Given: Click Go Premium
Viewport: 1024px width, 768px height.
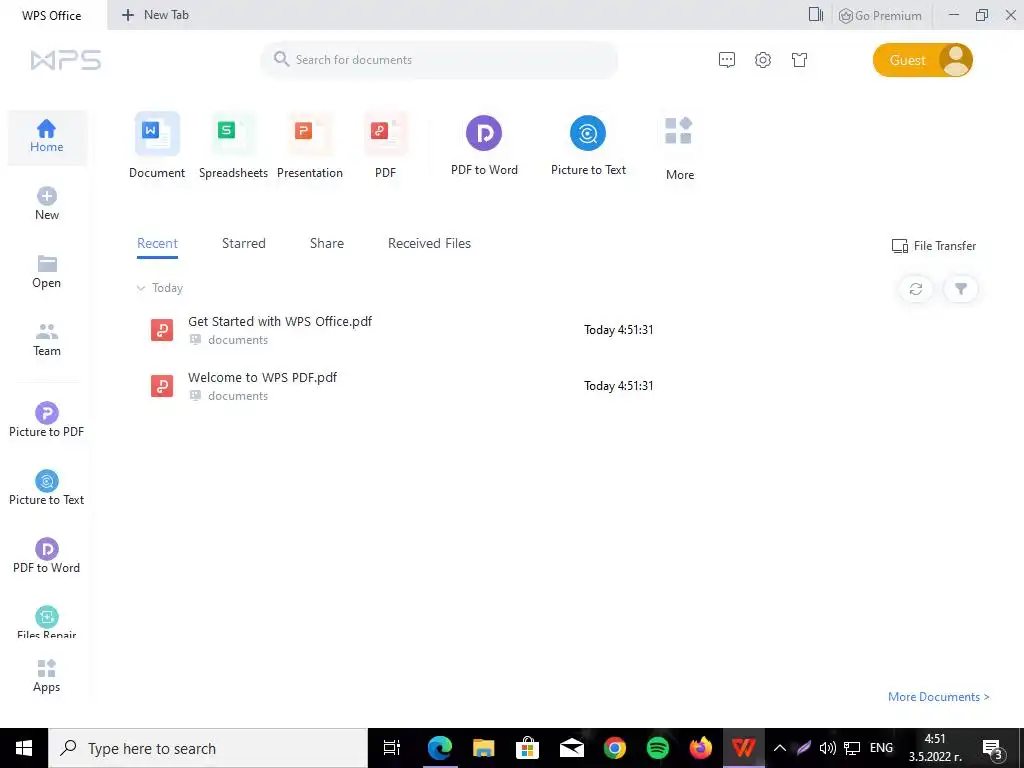Looking at the screenshot, I should 880,15.
